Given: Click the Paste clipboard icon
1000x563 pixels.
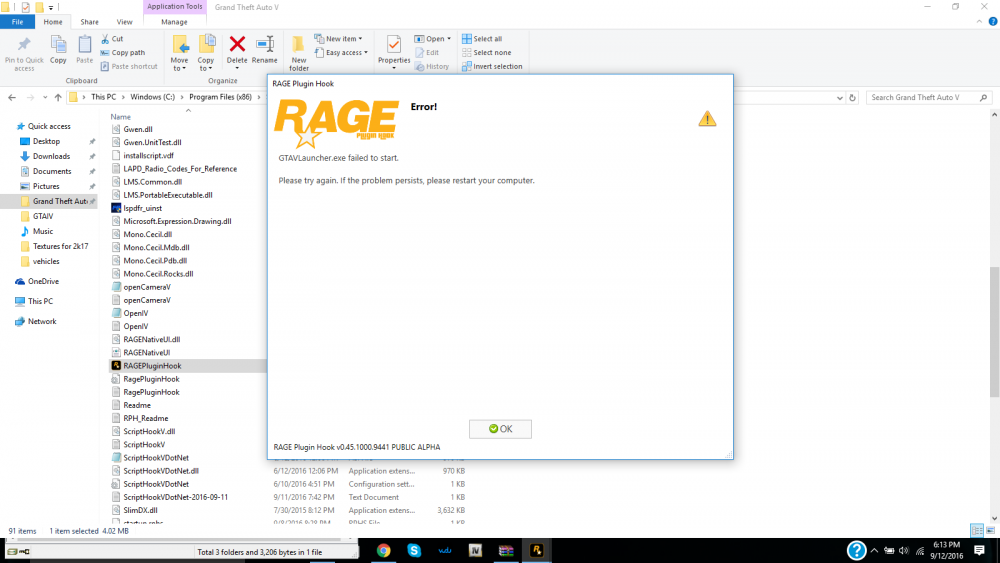Looking at the screenshot, I should [85, 45].
